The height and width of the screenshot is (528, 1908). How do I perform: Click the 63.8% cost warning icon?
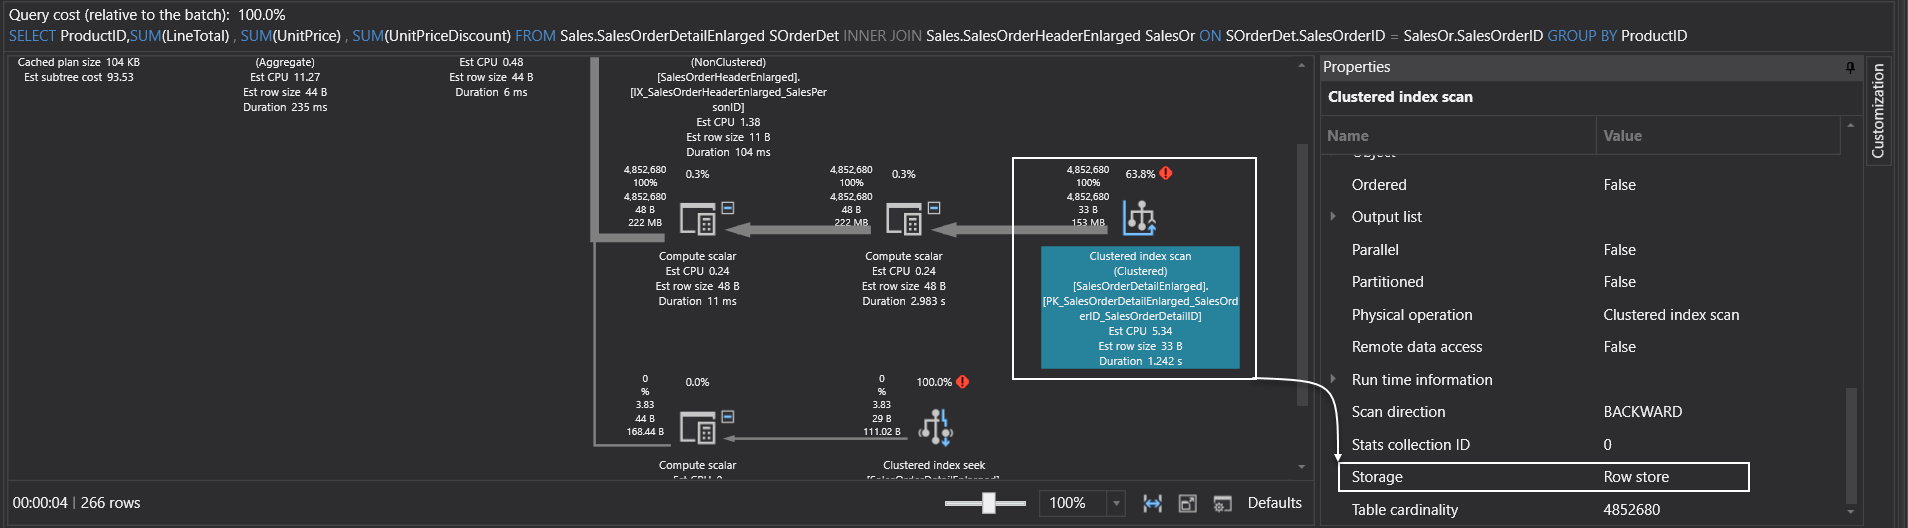(1166, 173)
